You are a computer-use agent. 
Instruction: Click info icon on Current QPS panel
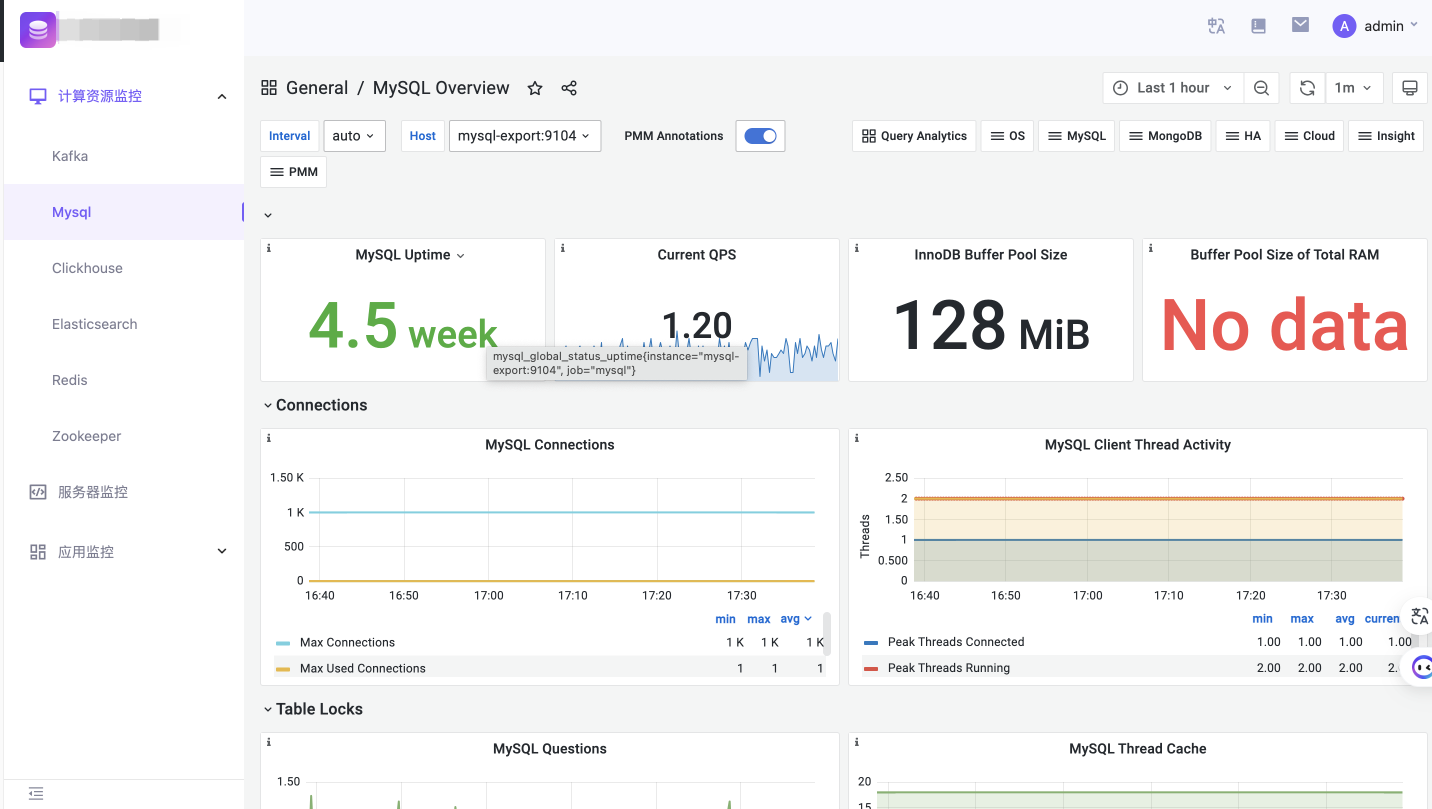pos(563,248)
